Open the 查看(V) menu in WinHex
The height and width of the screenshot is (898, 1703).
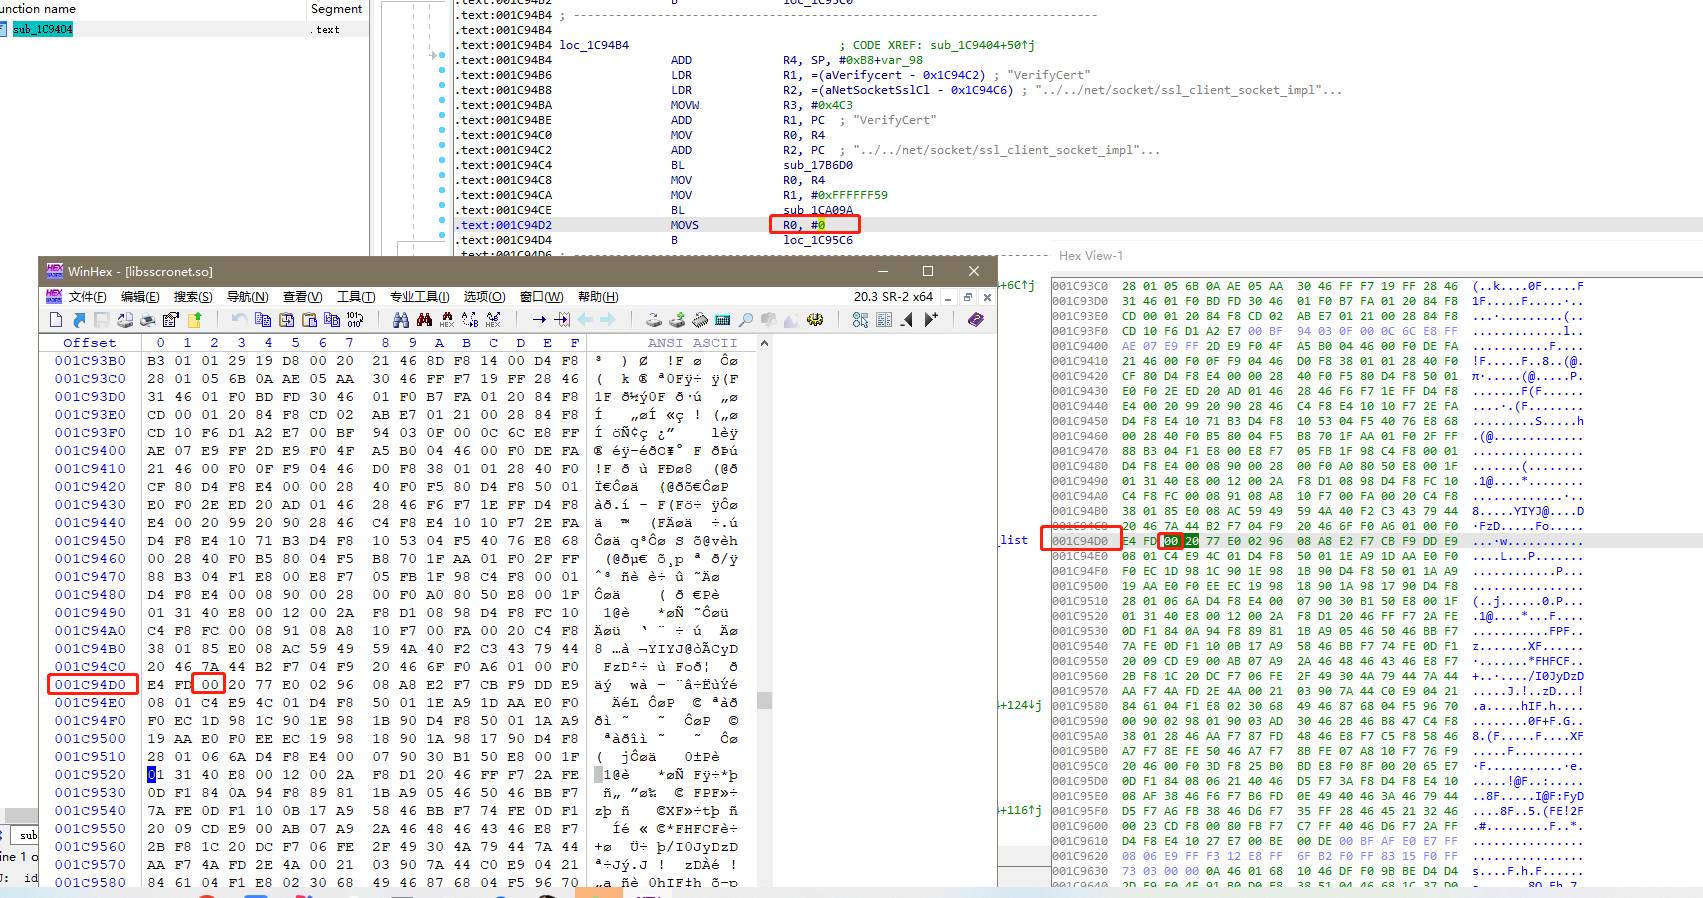click(302, 297)
